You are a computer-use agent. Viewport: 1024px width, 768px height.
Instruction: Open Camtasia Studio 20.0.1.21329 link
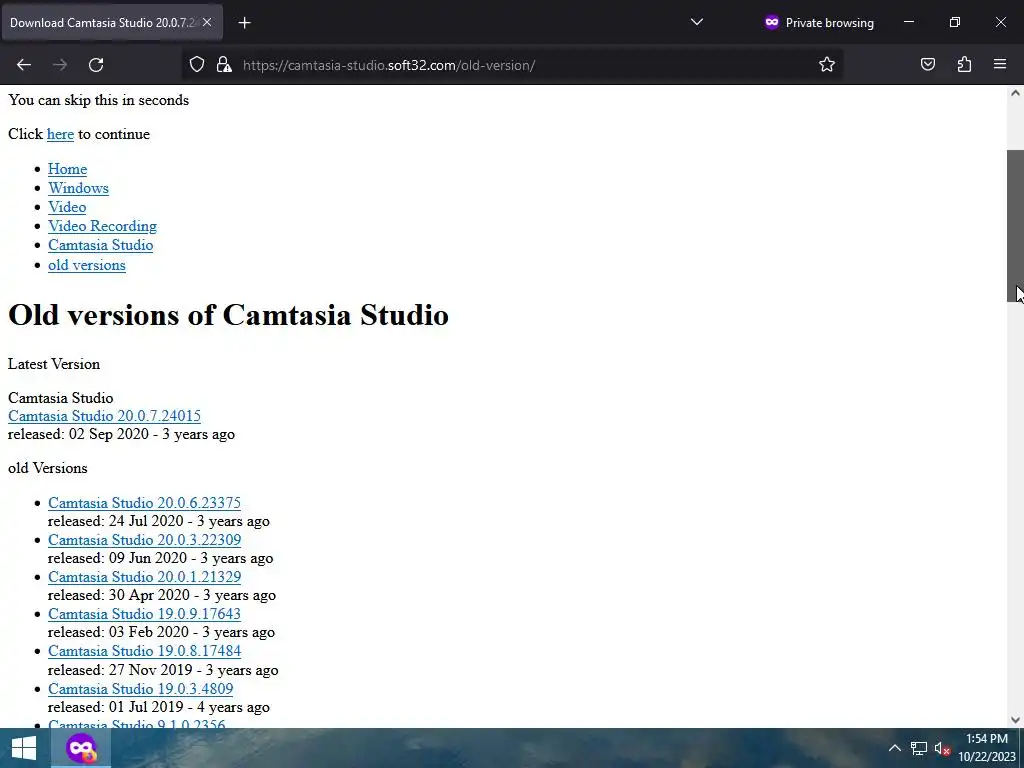click(x=144, y=577)
